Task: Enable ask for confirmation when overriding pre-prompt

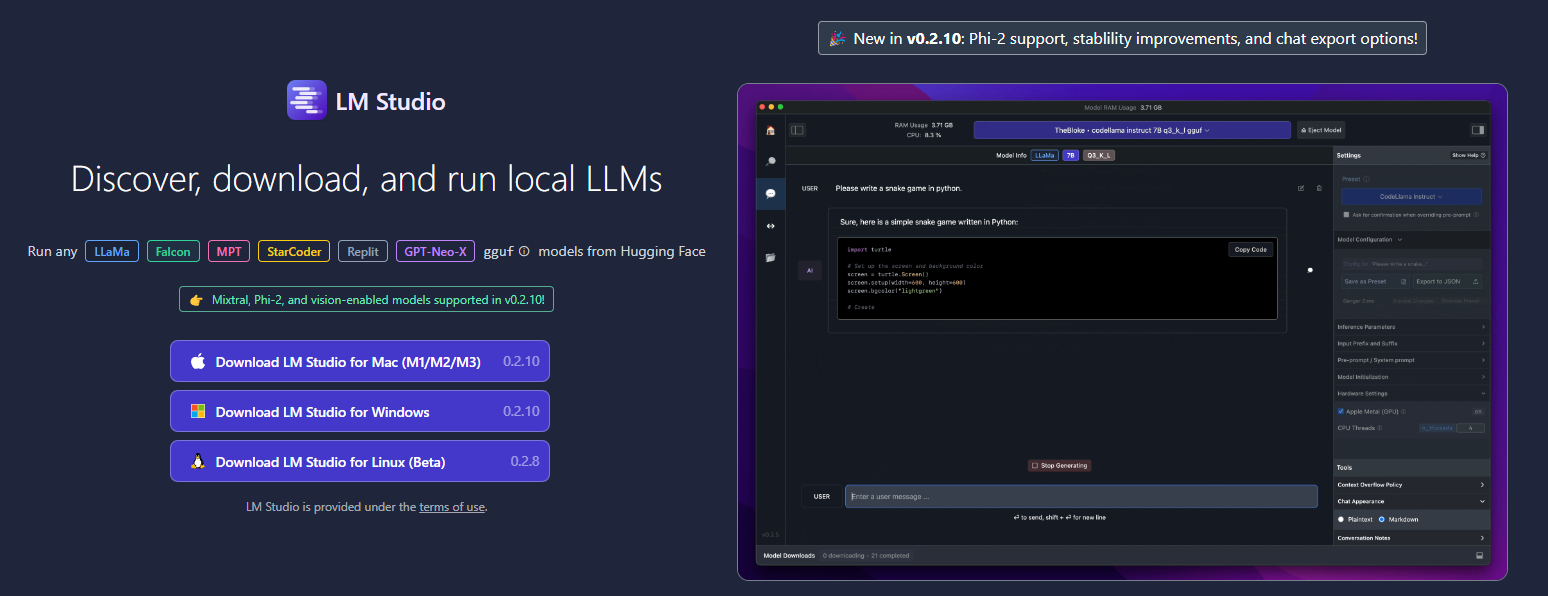Action: point(1346,214)
